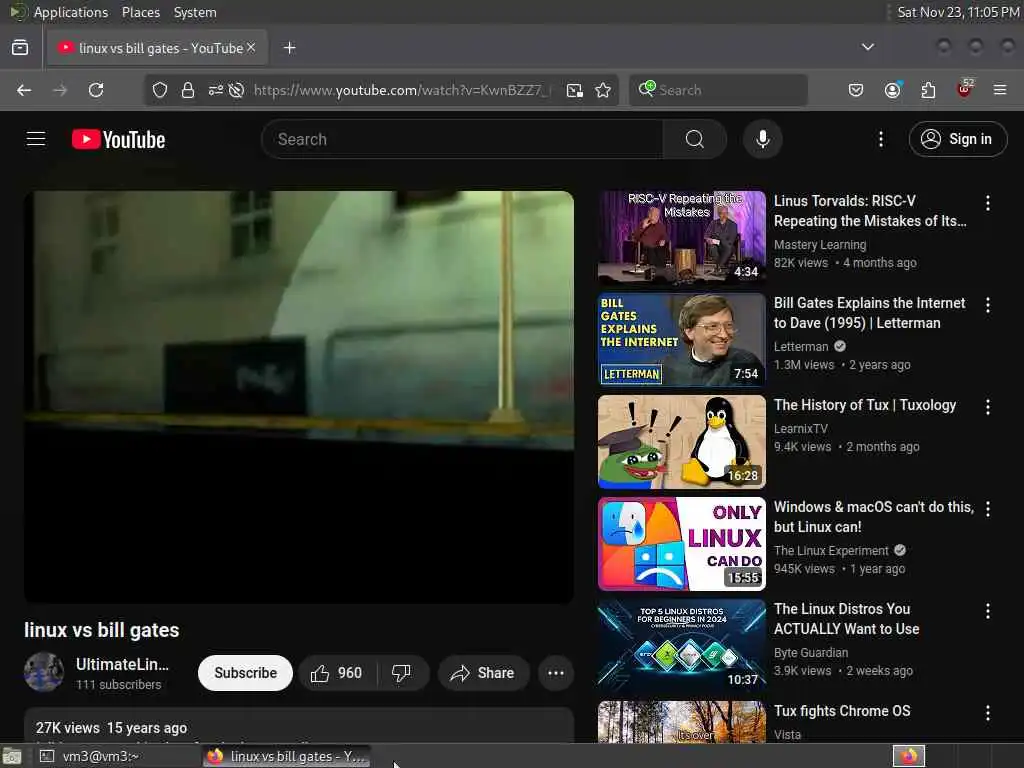Go to YouTube home via the logo
The image size is (1024, 768).
118,139
